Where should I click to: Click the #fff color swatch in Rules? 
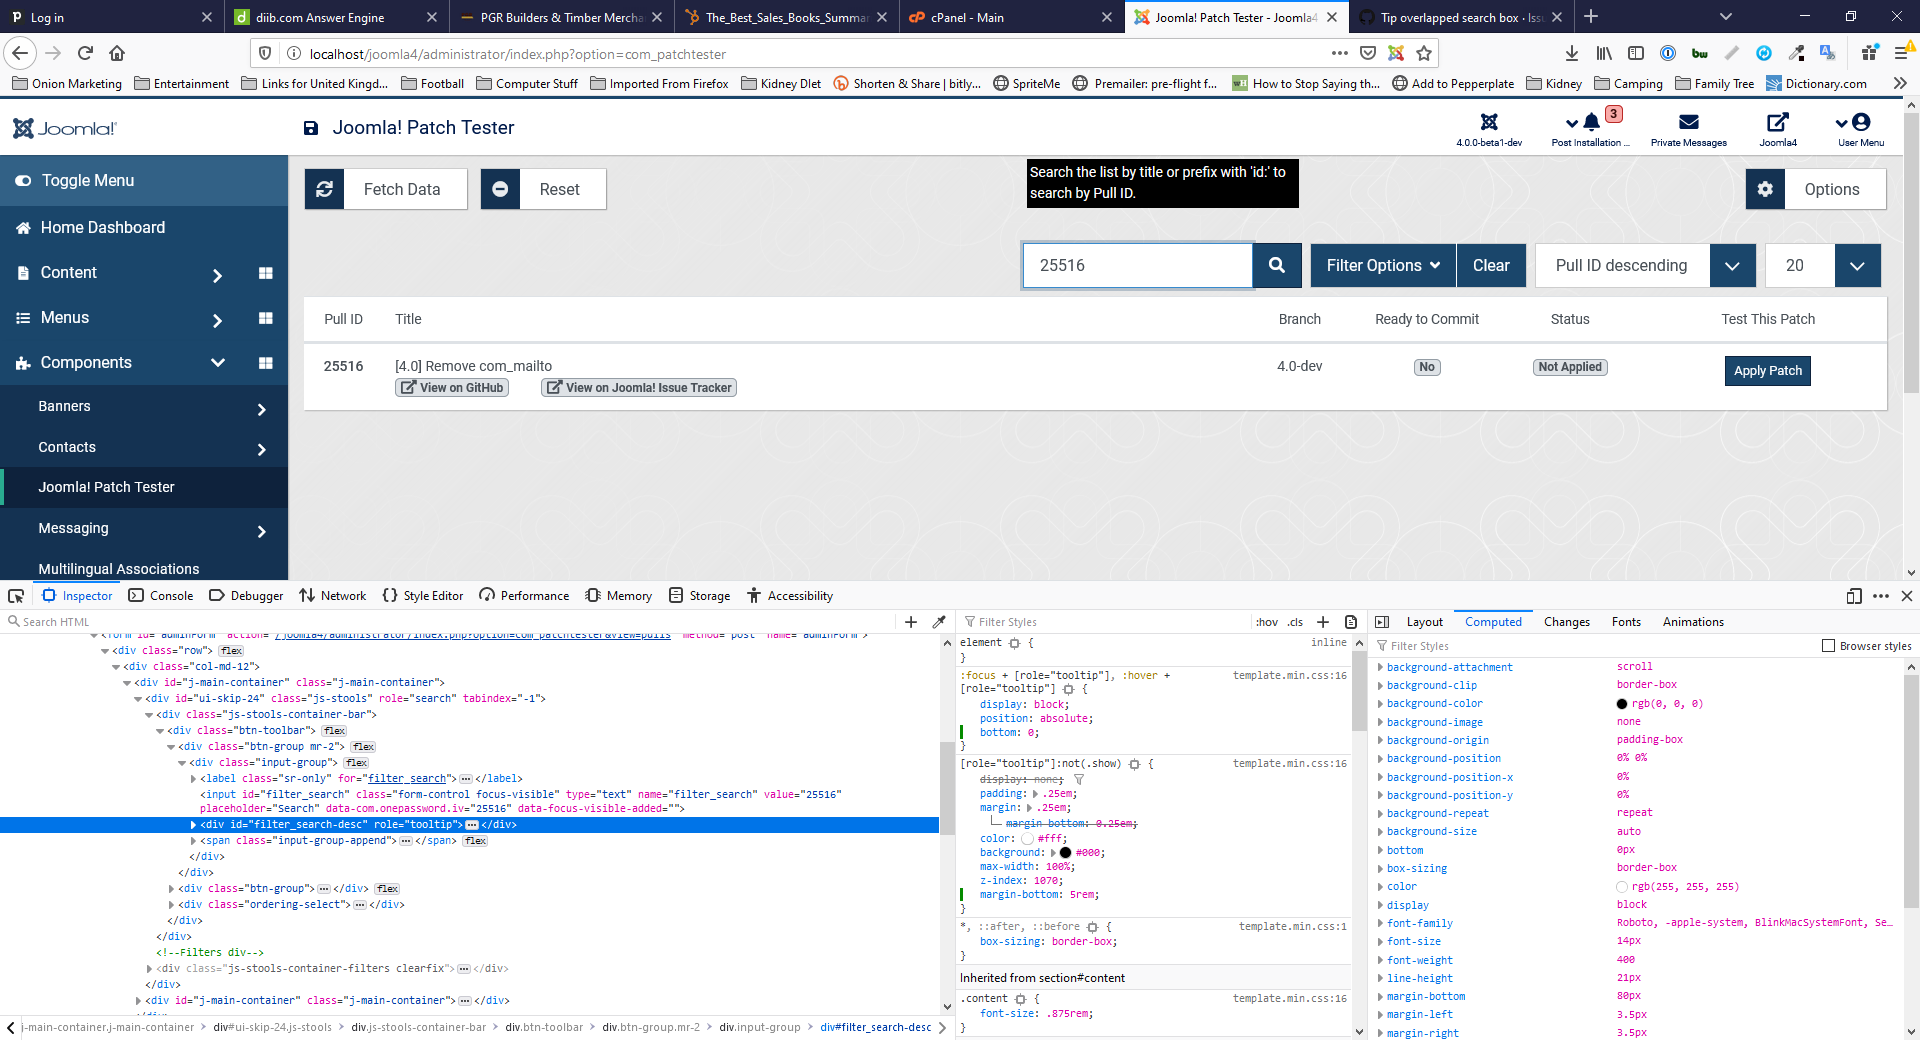1027,839
